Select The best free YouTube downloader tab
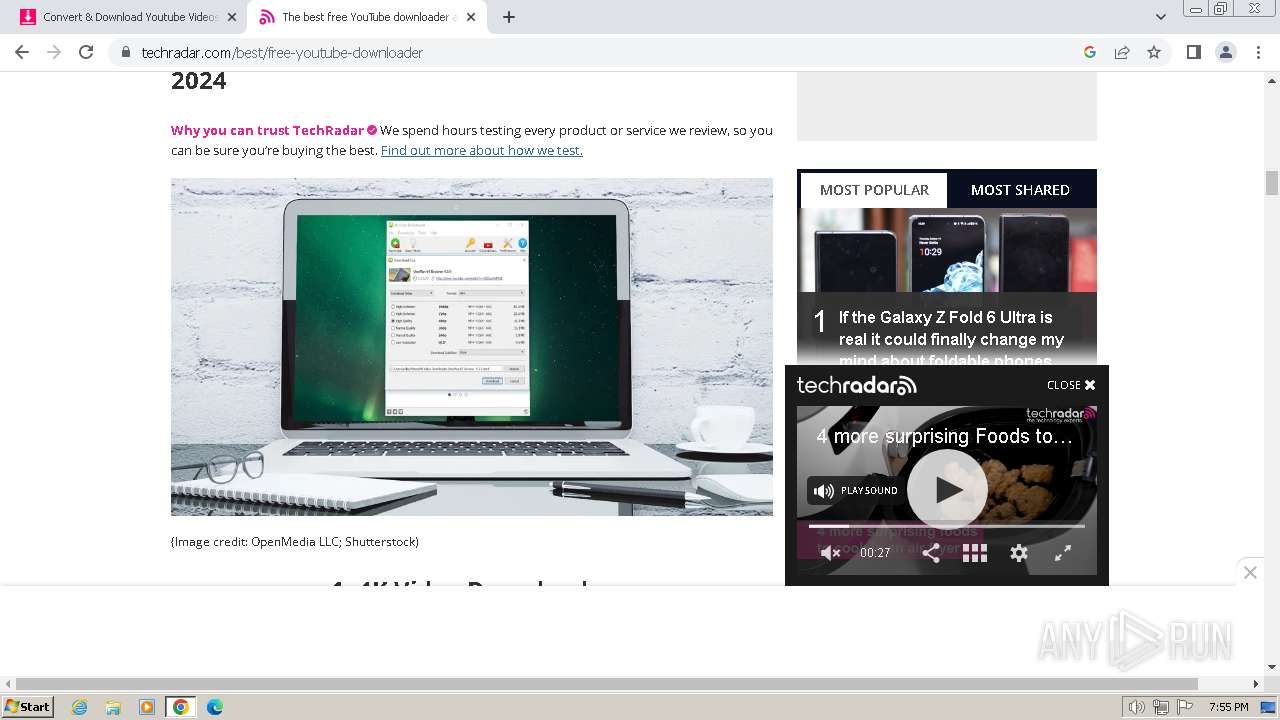Viewport: 1280px width, 720px height. click(x=367, y=17)
